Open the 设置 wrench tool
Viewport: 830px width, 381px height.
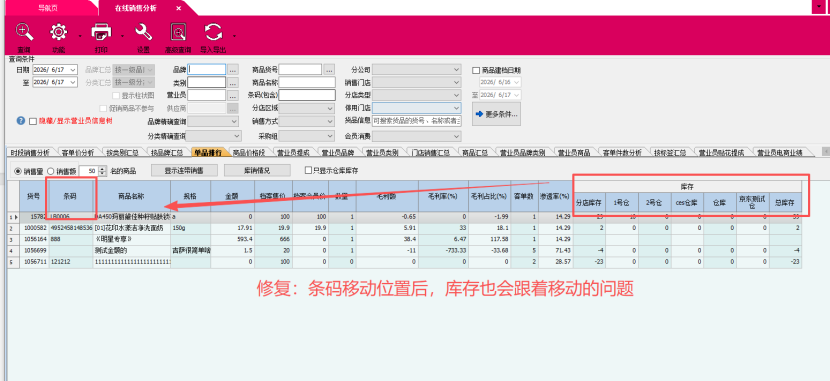point(143,33)
